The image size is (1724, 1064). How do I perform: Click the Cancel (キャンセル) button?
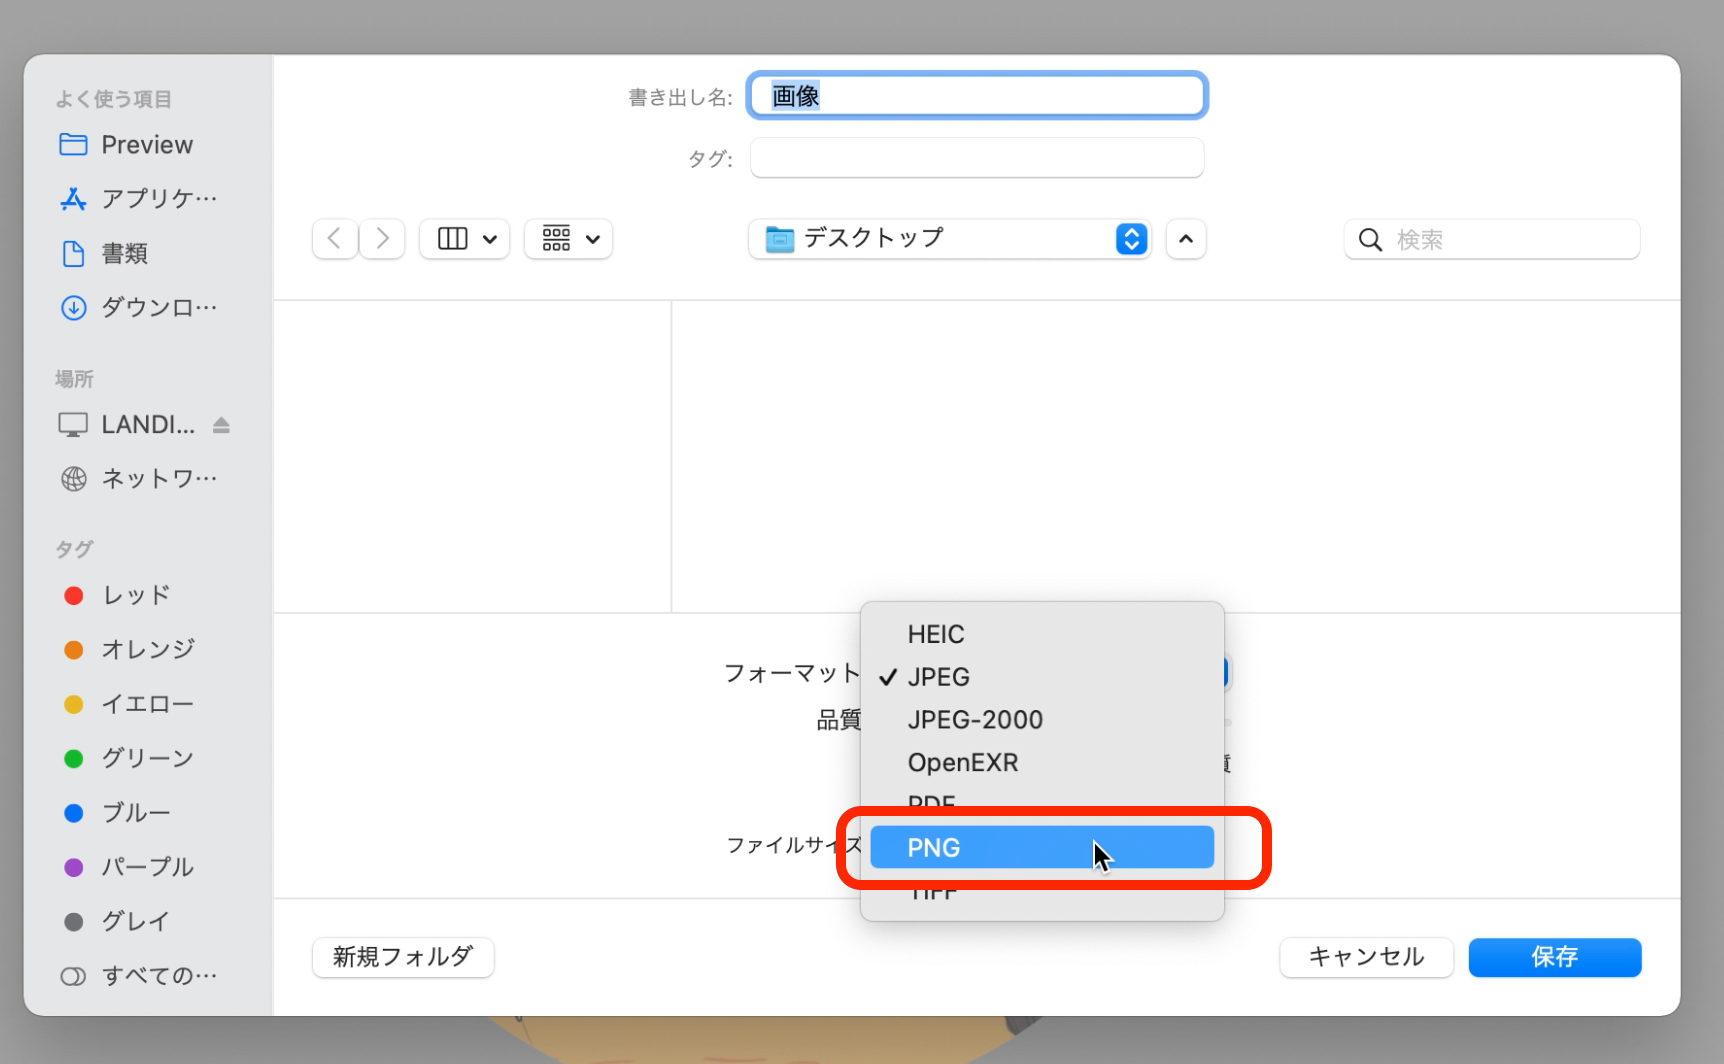1366,957
